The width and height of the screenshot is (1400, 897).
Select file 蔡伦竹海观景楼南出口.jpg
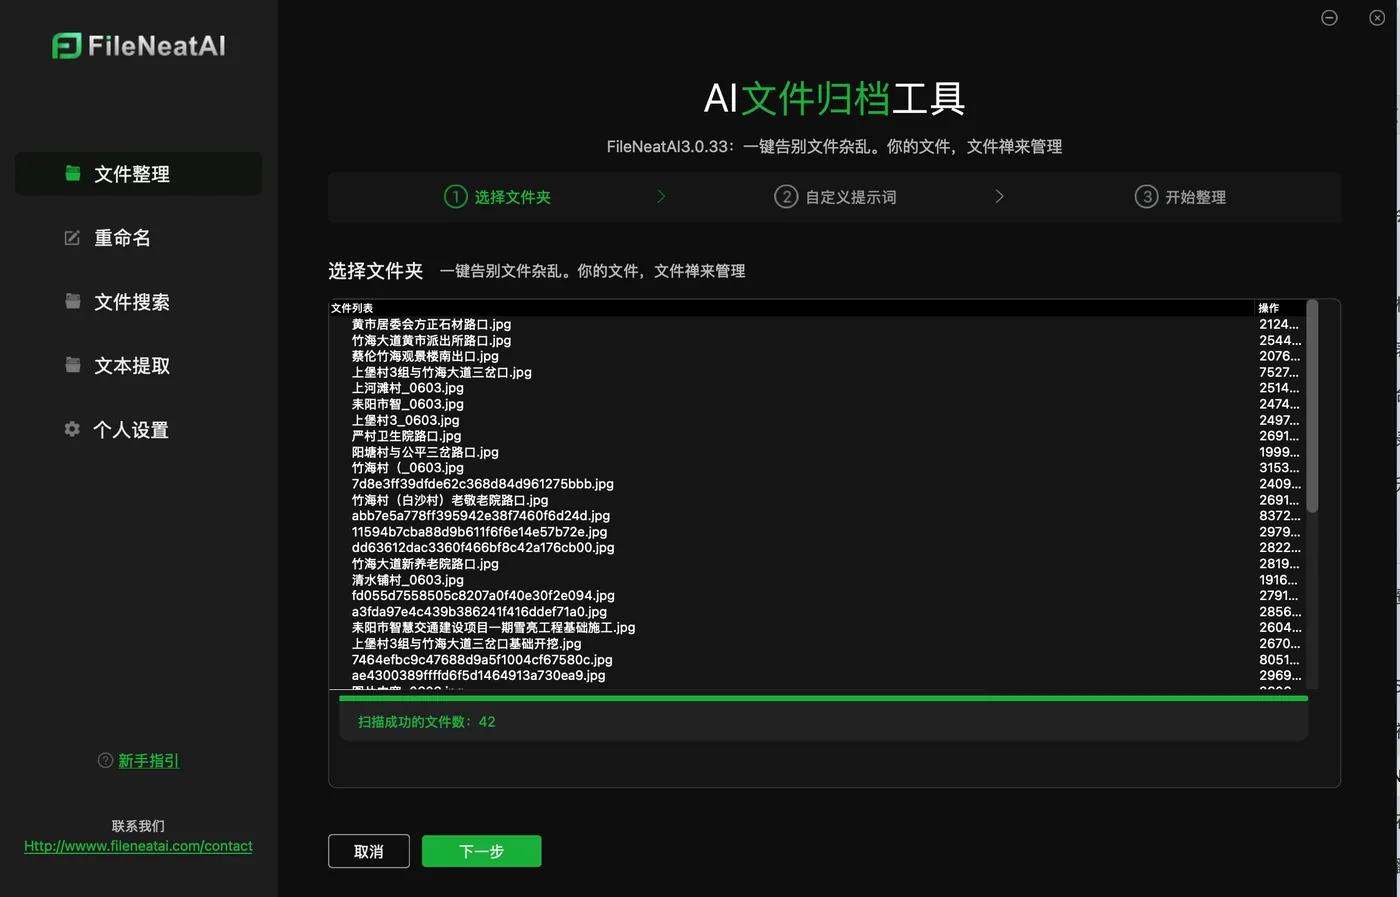(425, 356)
